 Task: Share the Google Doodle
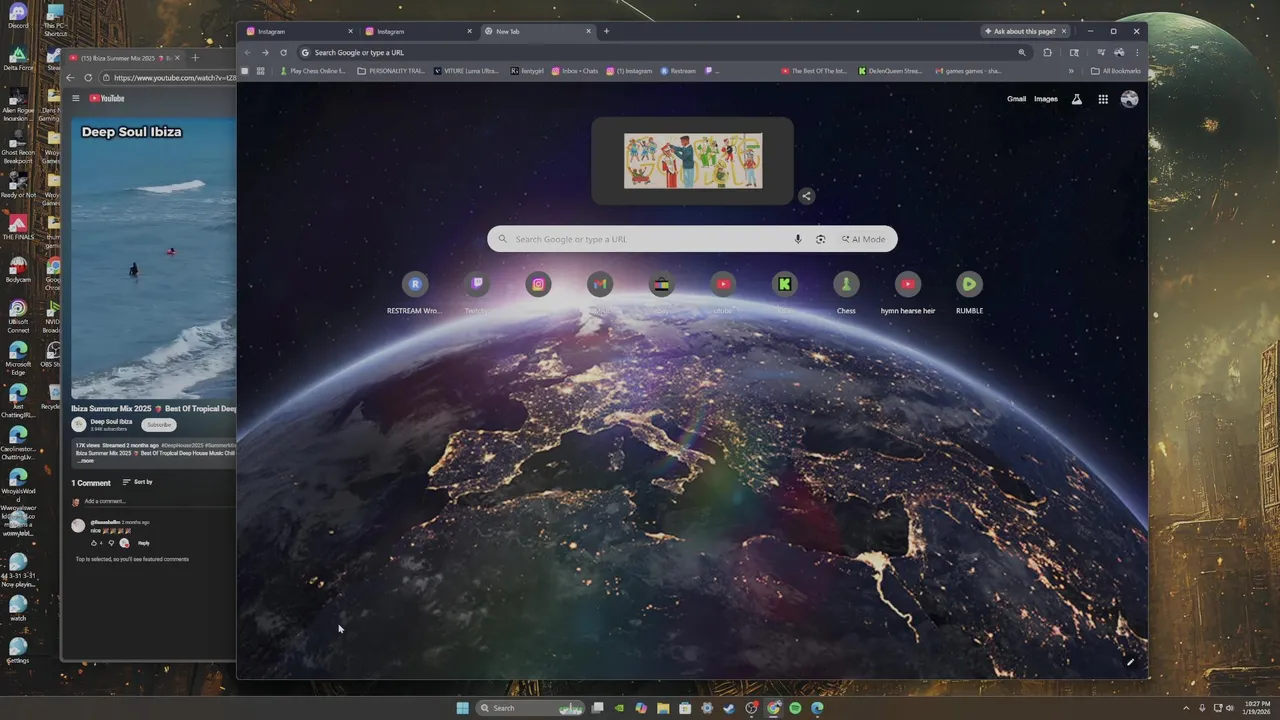(807, 196)
